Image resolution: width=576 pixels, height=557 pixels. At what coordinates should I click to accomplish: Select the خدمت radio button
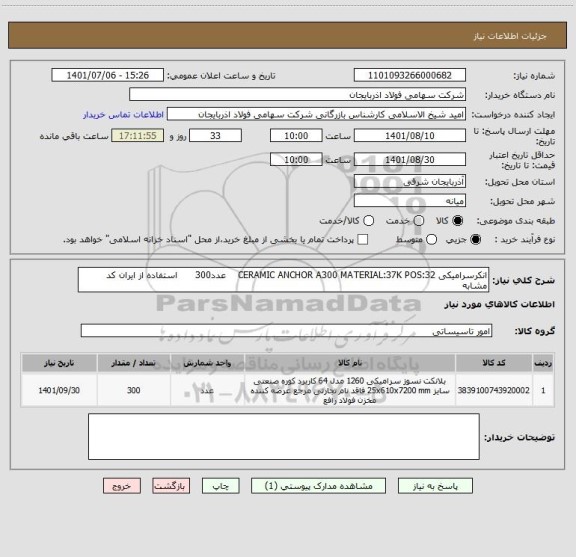coord(419,221)
